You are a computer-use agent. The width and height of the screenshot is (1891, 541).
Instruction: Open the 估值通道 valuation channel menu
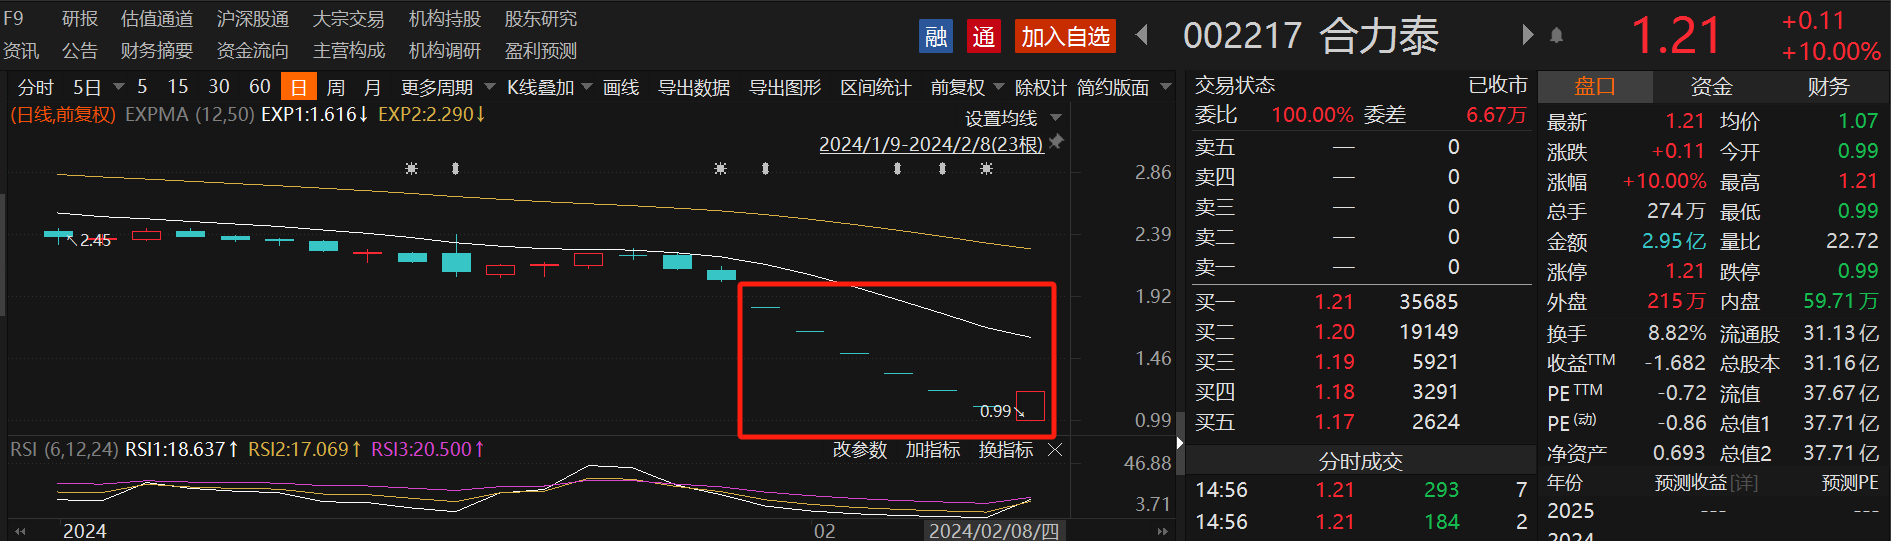tap(157, 19)
